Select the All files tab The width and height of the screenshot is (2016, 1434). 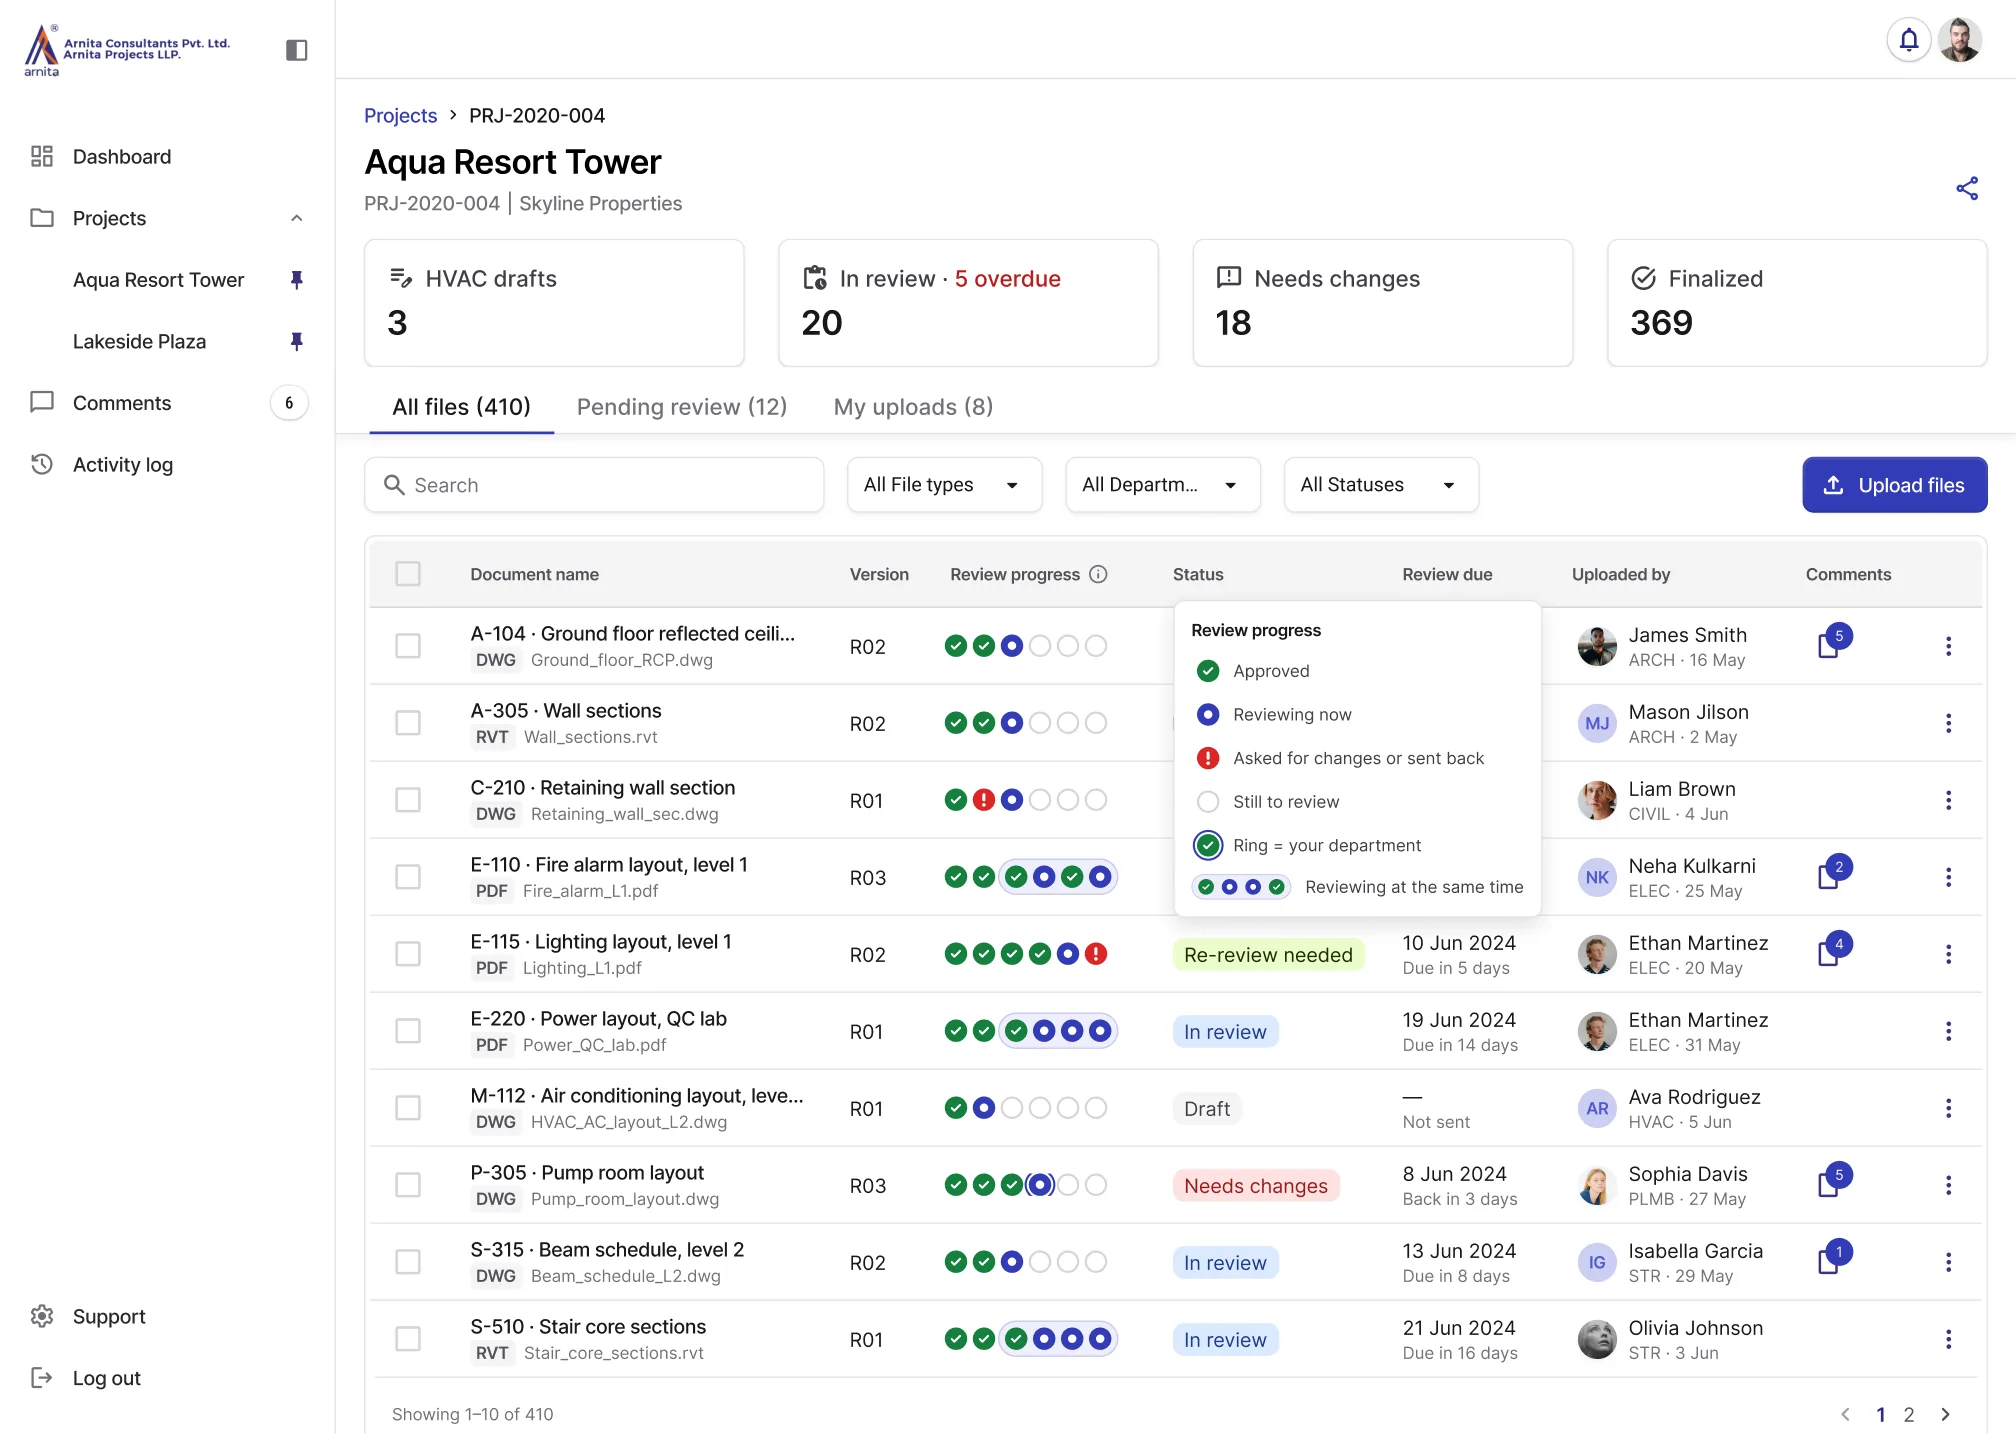(461, 407)
